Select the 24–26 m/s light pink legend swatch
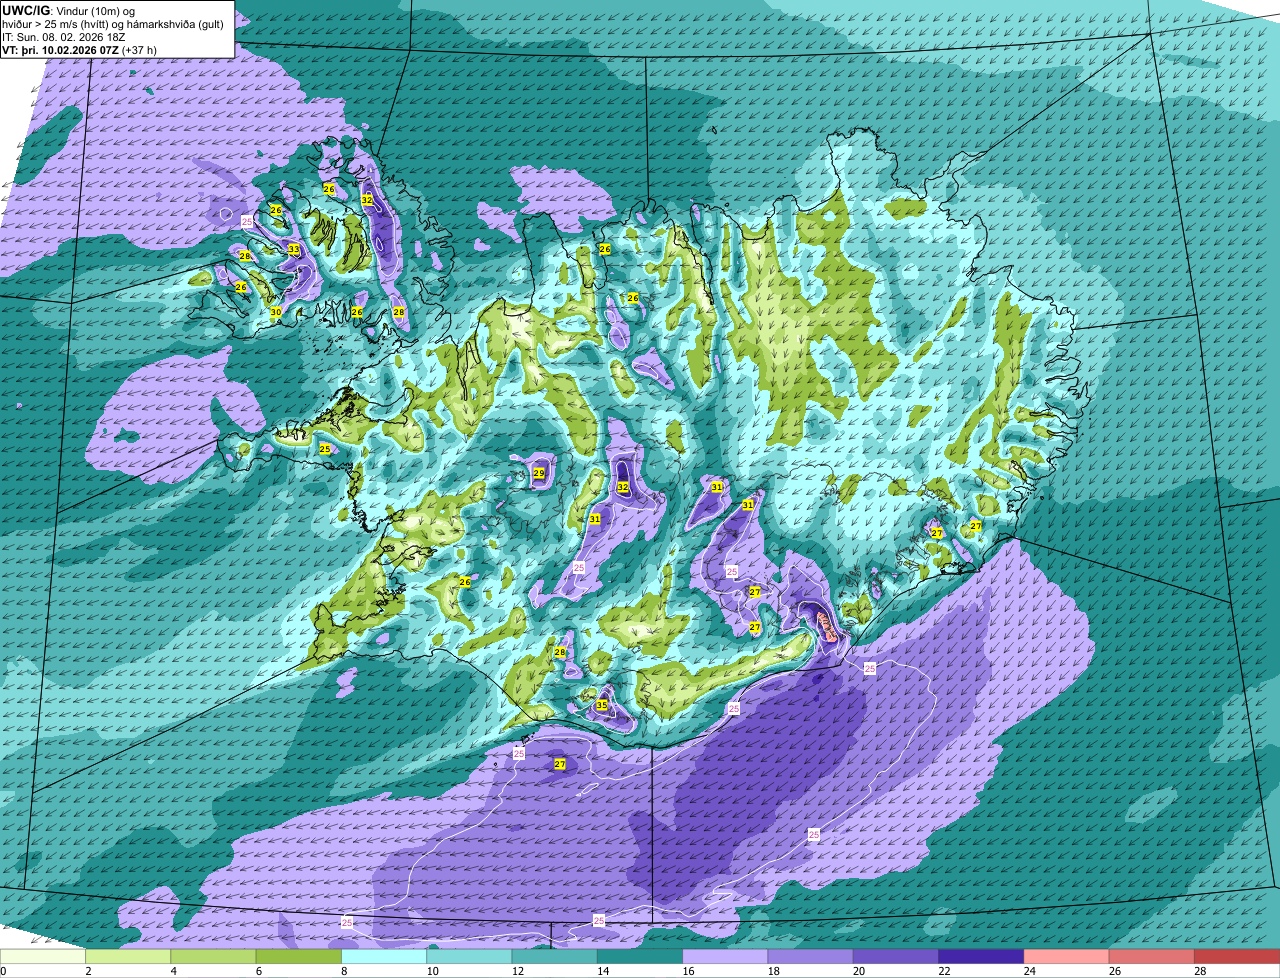Screen dimensions: 1280x978 (x=1067, y=957)
